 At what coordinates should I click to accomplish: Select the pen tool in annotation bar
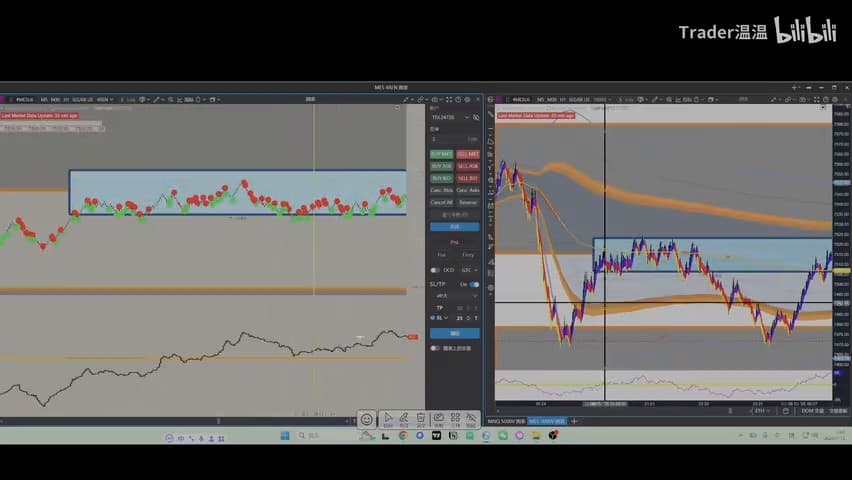pos(404,419)
